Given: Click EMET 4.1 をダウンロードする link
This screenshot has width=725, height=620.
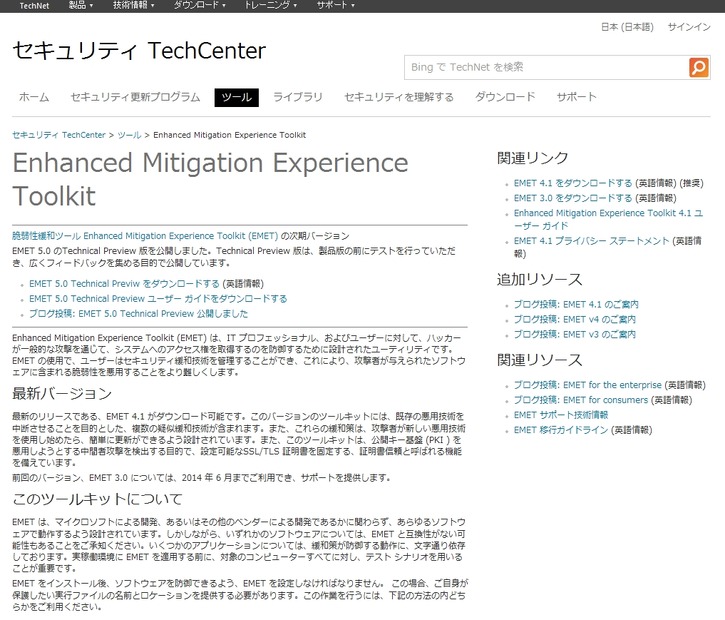Looking at the screenshot, I should pos(573,184).
